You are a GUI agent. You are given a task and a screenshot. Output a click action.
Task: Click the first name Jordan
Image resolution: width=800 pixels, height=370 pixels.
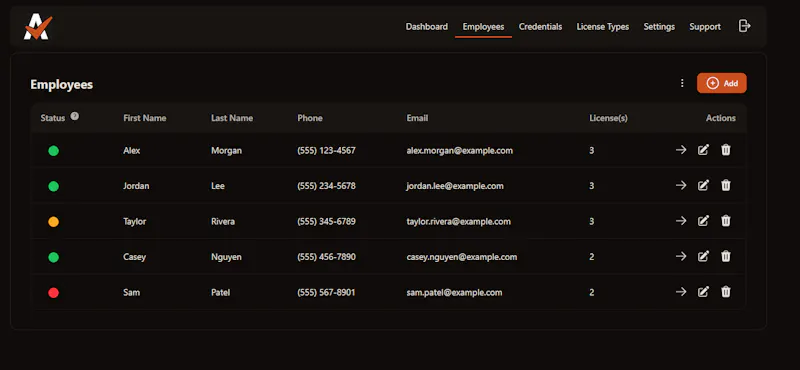click(136, 186)
